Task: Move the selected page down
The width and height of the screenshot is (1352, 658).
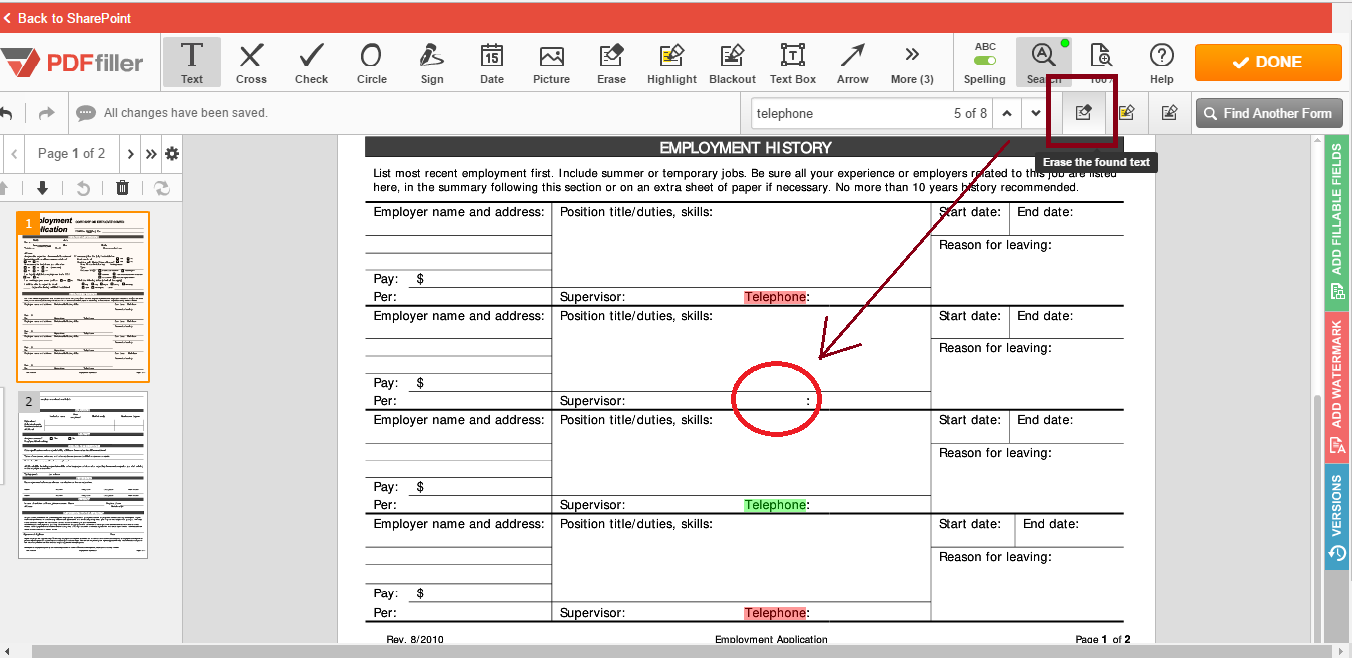Action: [x=42, y=188]
